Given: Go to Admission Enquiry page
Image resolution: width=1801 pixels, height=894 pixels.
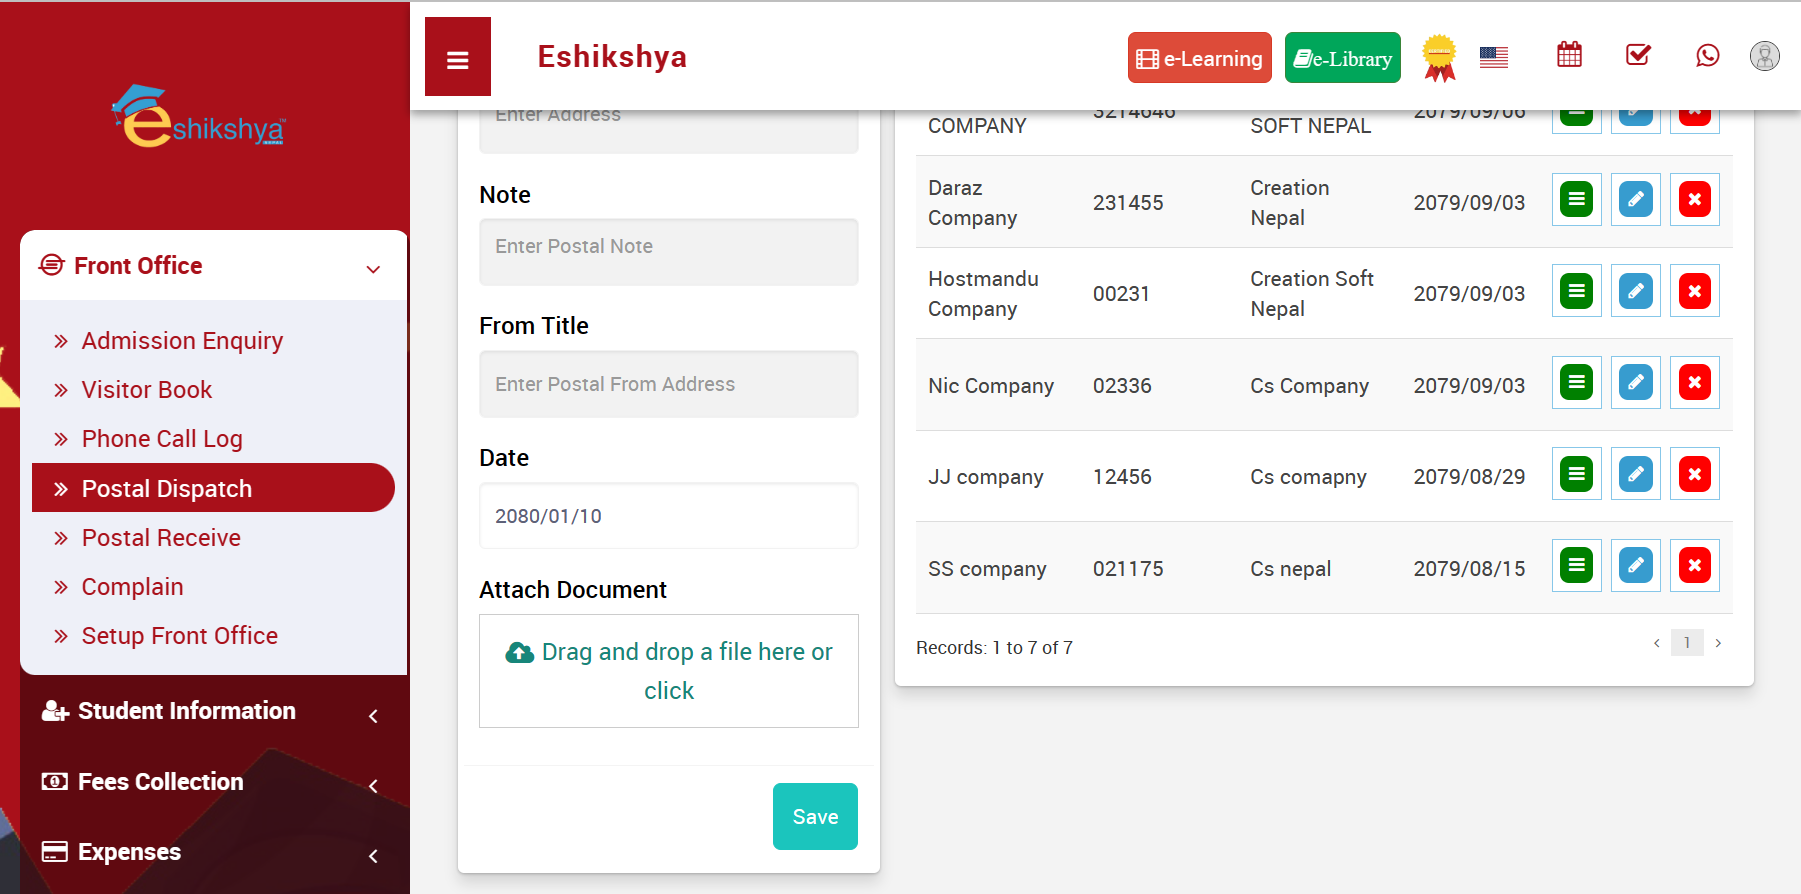Looking at the screenshot, I should pyautogui.click(x=182, y=341).
